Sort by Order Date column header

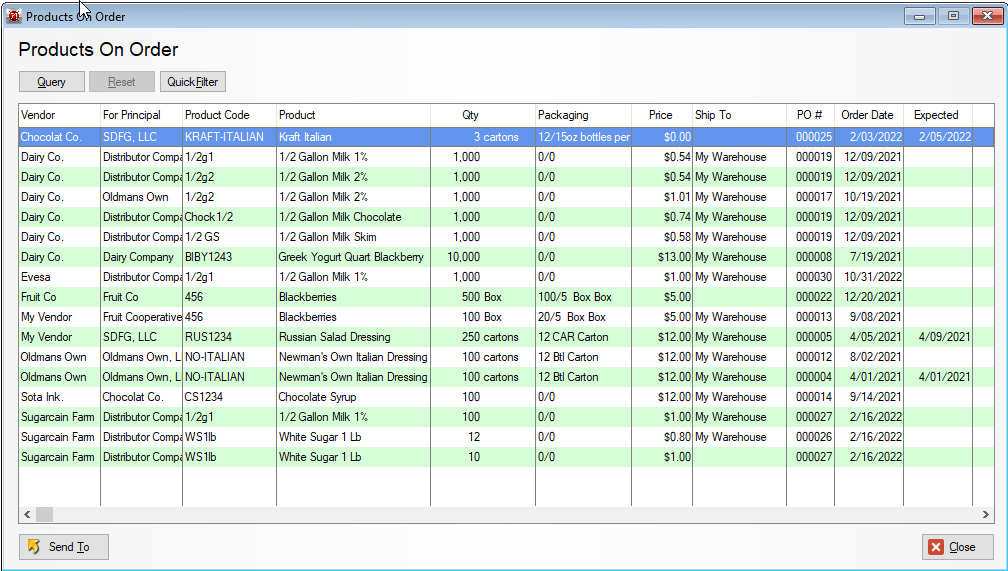tap(869, 115)
